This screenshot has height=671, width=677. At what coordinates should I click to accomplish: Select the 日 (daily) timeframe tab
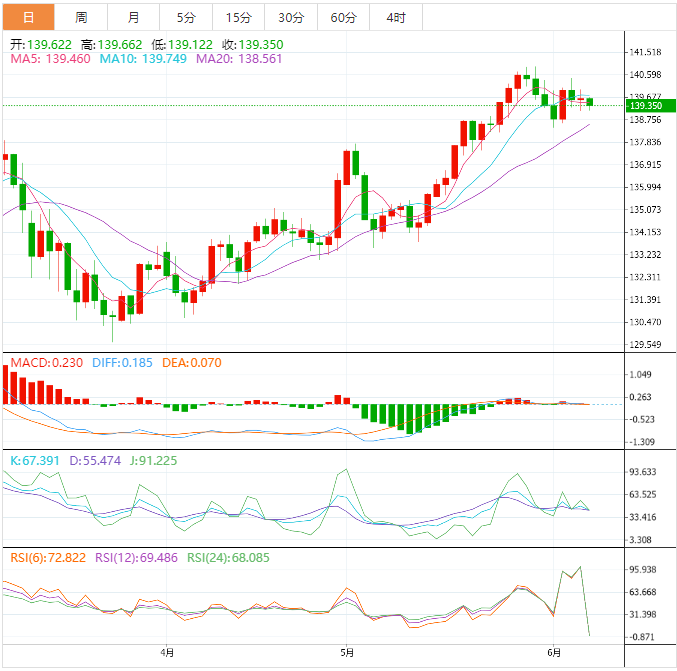coord(28,18)
